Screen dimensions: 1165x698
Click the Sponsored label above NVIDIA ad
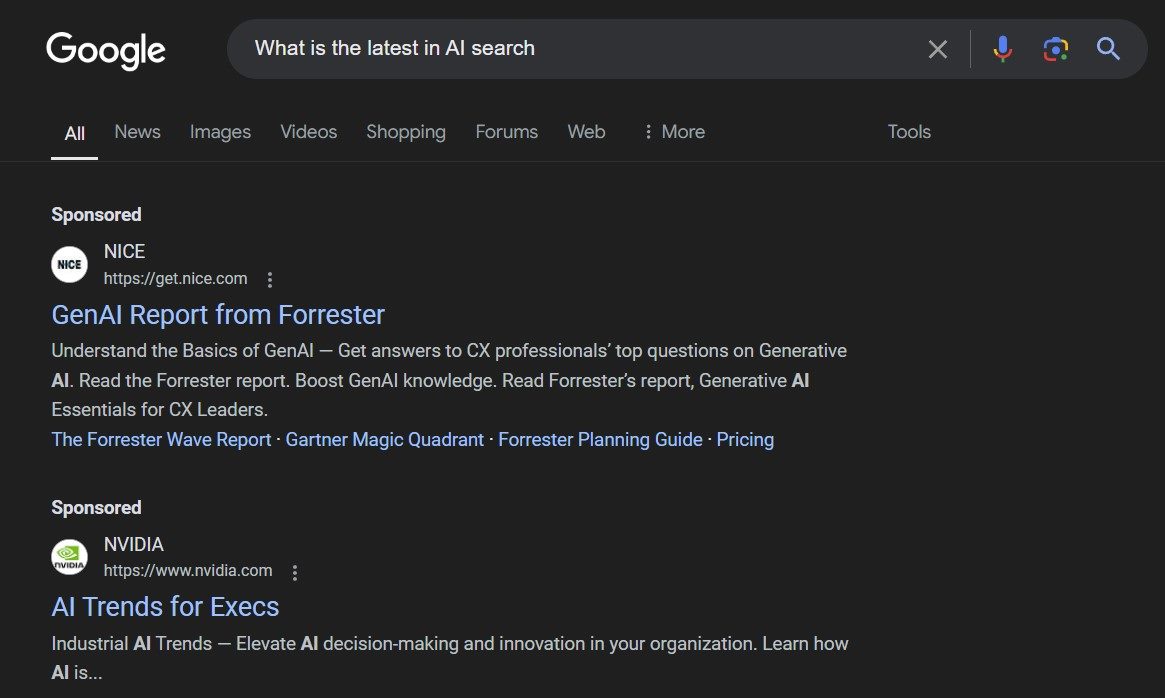96,508
